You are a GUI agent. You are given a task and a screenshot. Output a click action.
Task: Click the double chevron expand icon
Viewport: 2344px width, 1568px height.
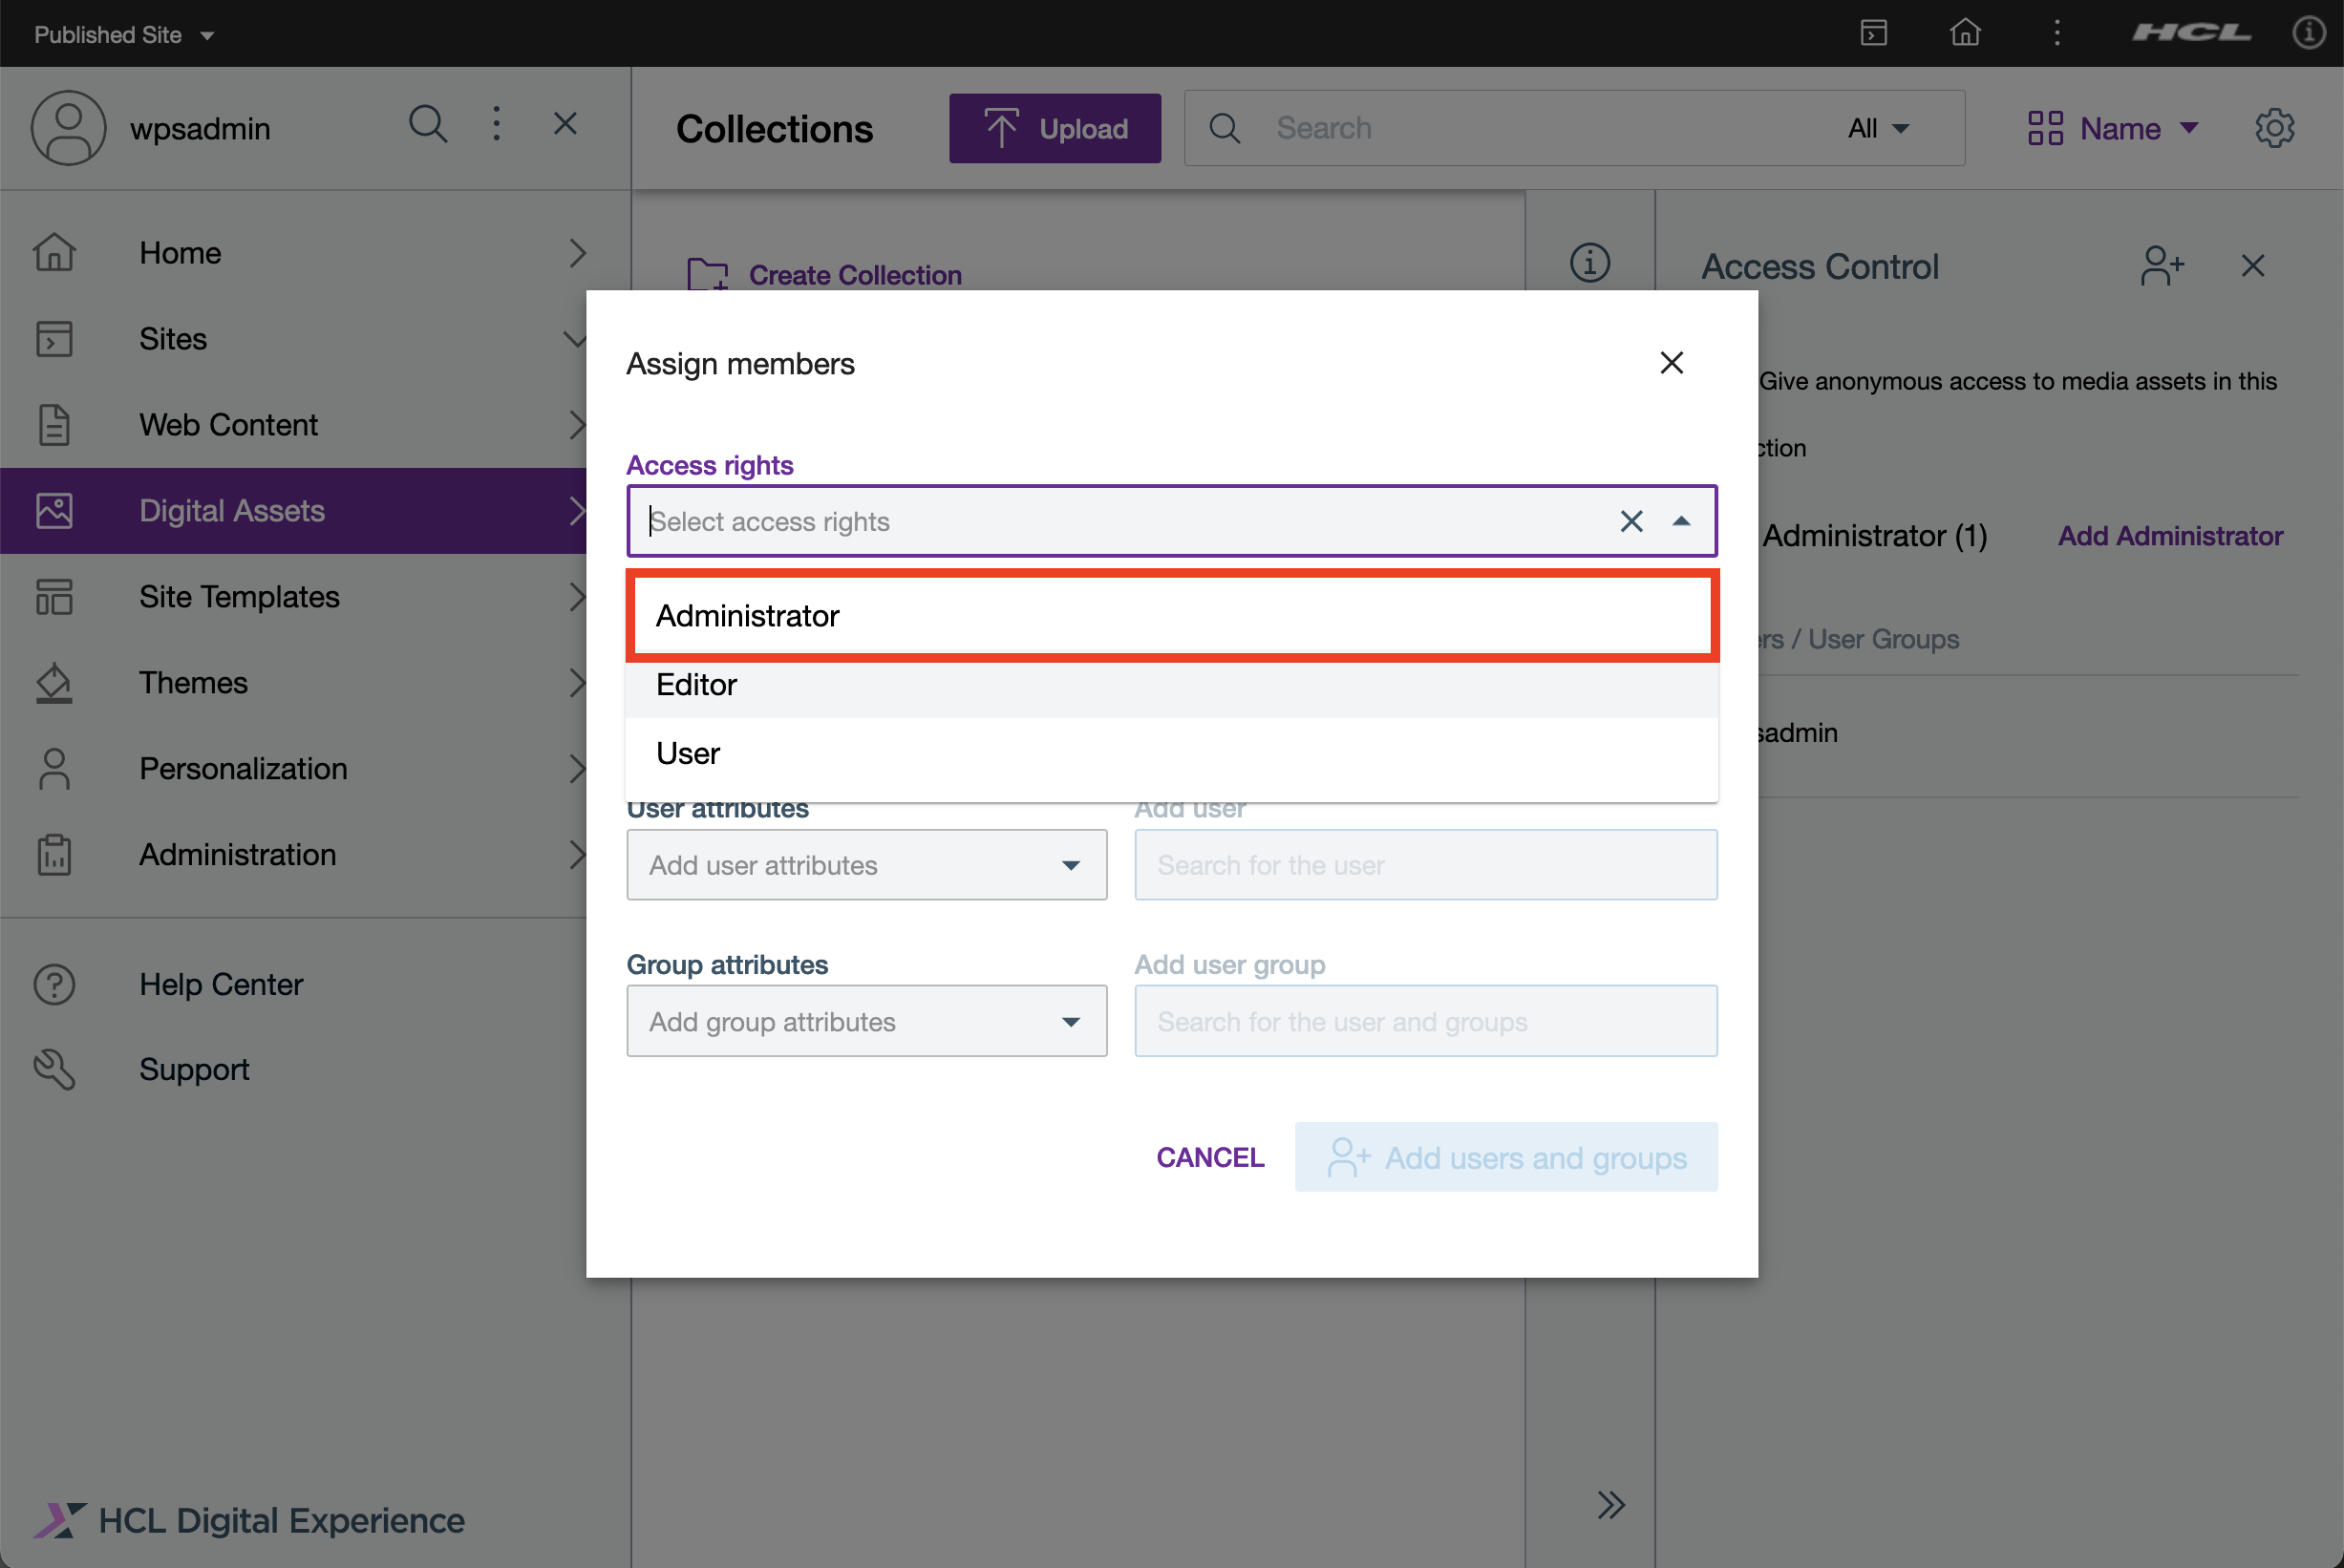click(x=1610, y=1504)
